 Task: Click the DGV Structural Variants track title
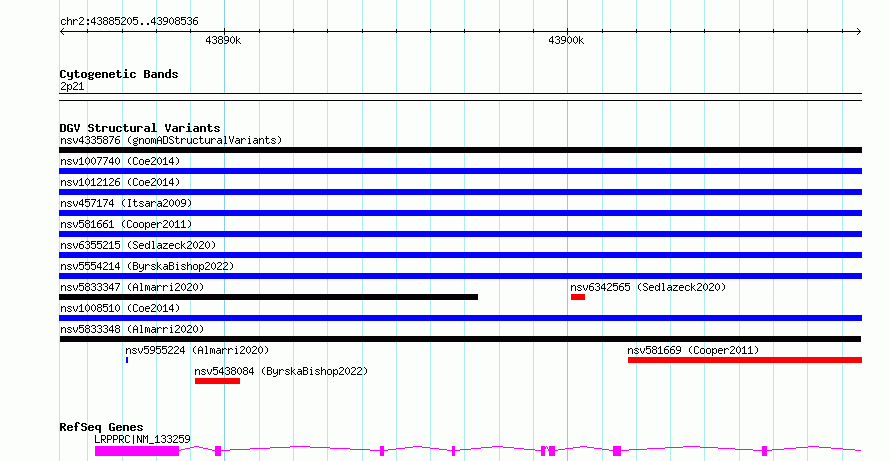pos(140,128)
